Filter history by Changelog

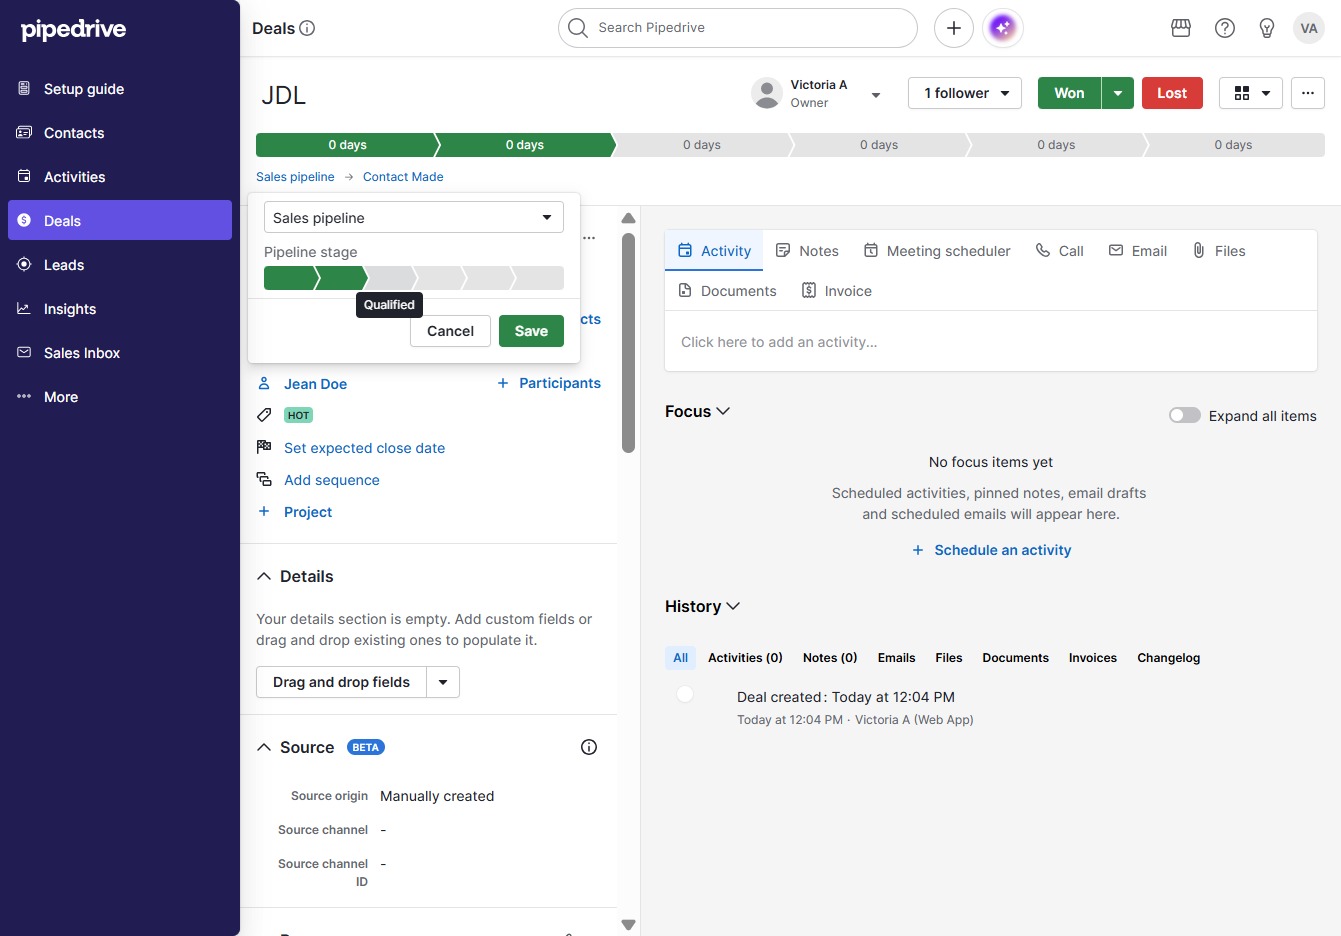tap(1168, 658)
